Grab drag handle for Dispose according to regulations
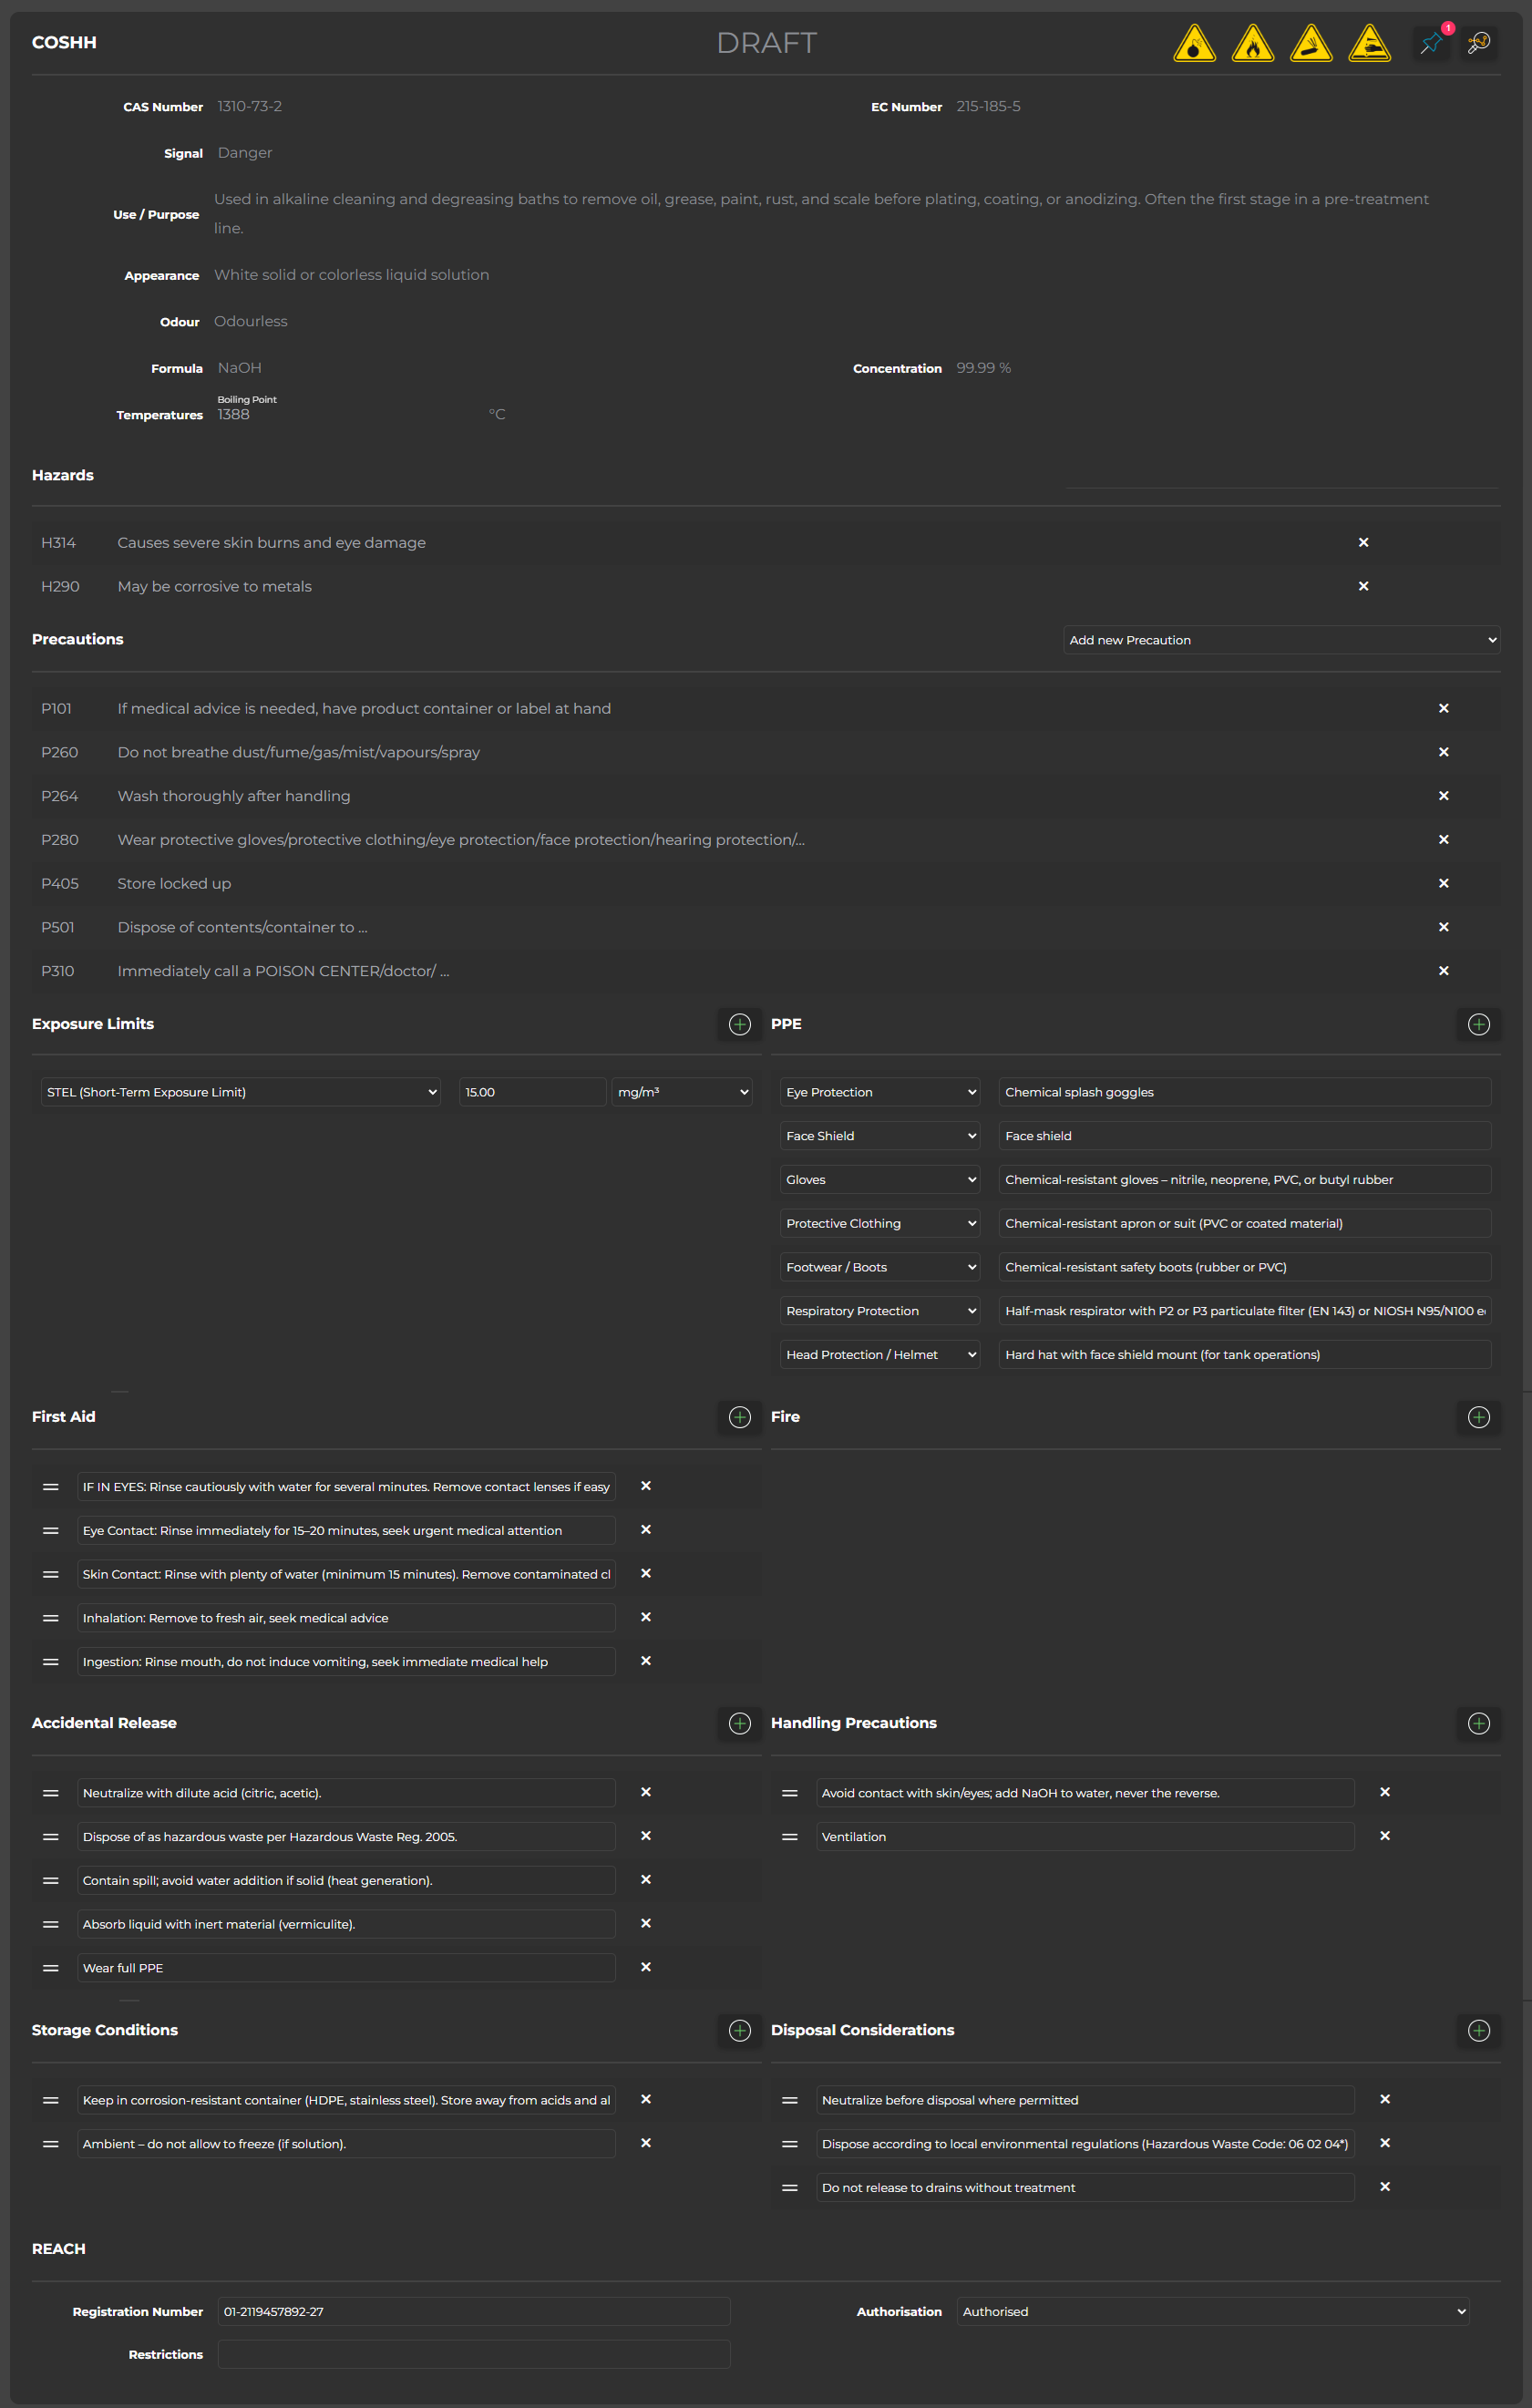 pyautogui.click(x=790, y=2145)
